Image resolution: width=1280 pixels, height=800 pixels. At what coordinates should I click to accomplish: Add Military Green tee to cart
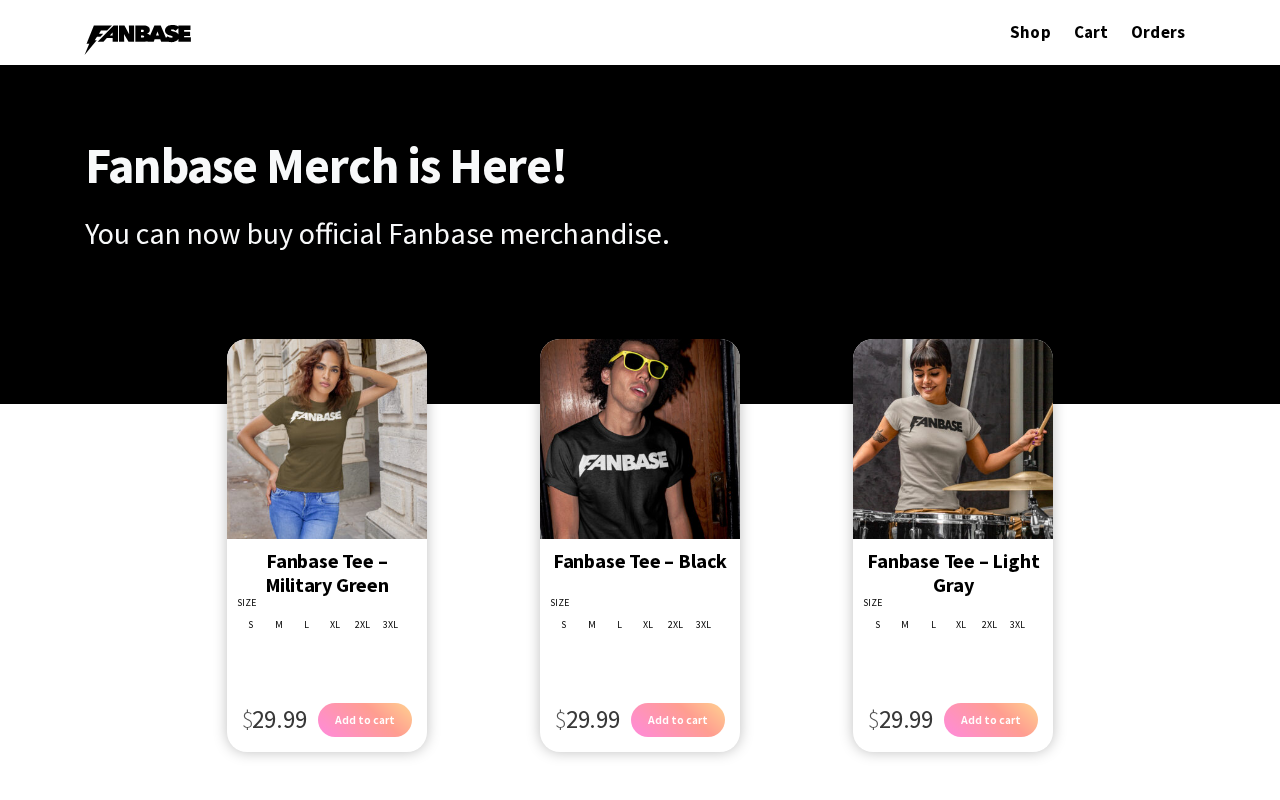point(365,720)
